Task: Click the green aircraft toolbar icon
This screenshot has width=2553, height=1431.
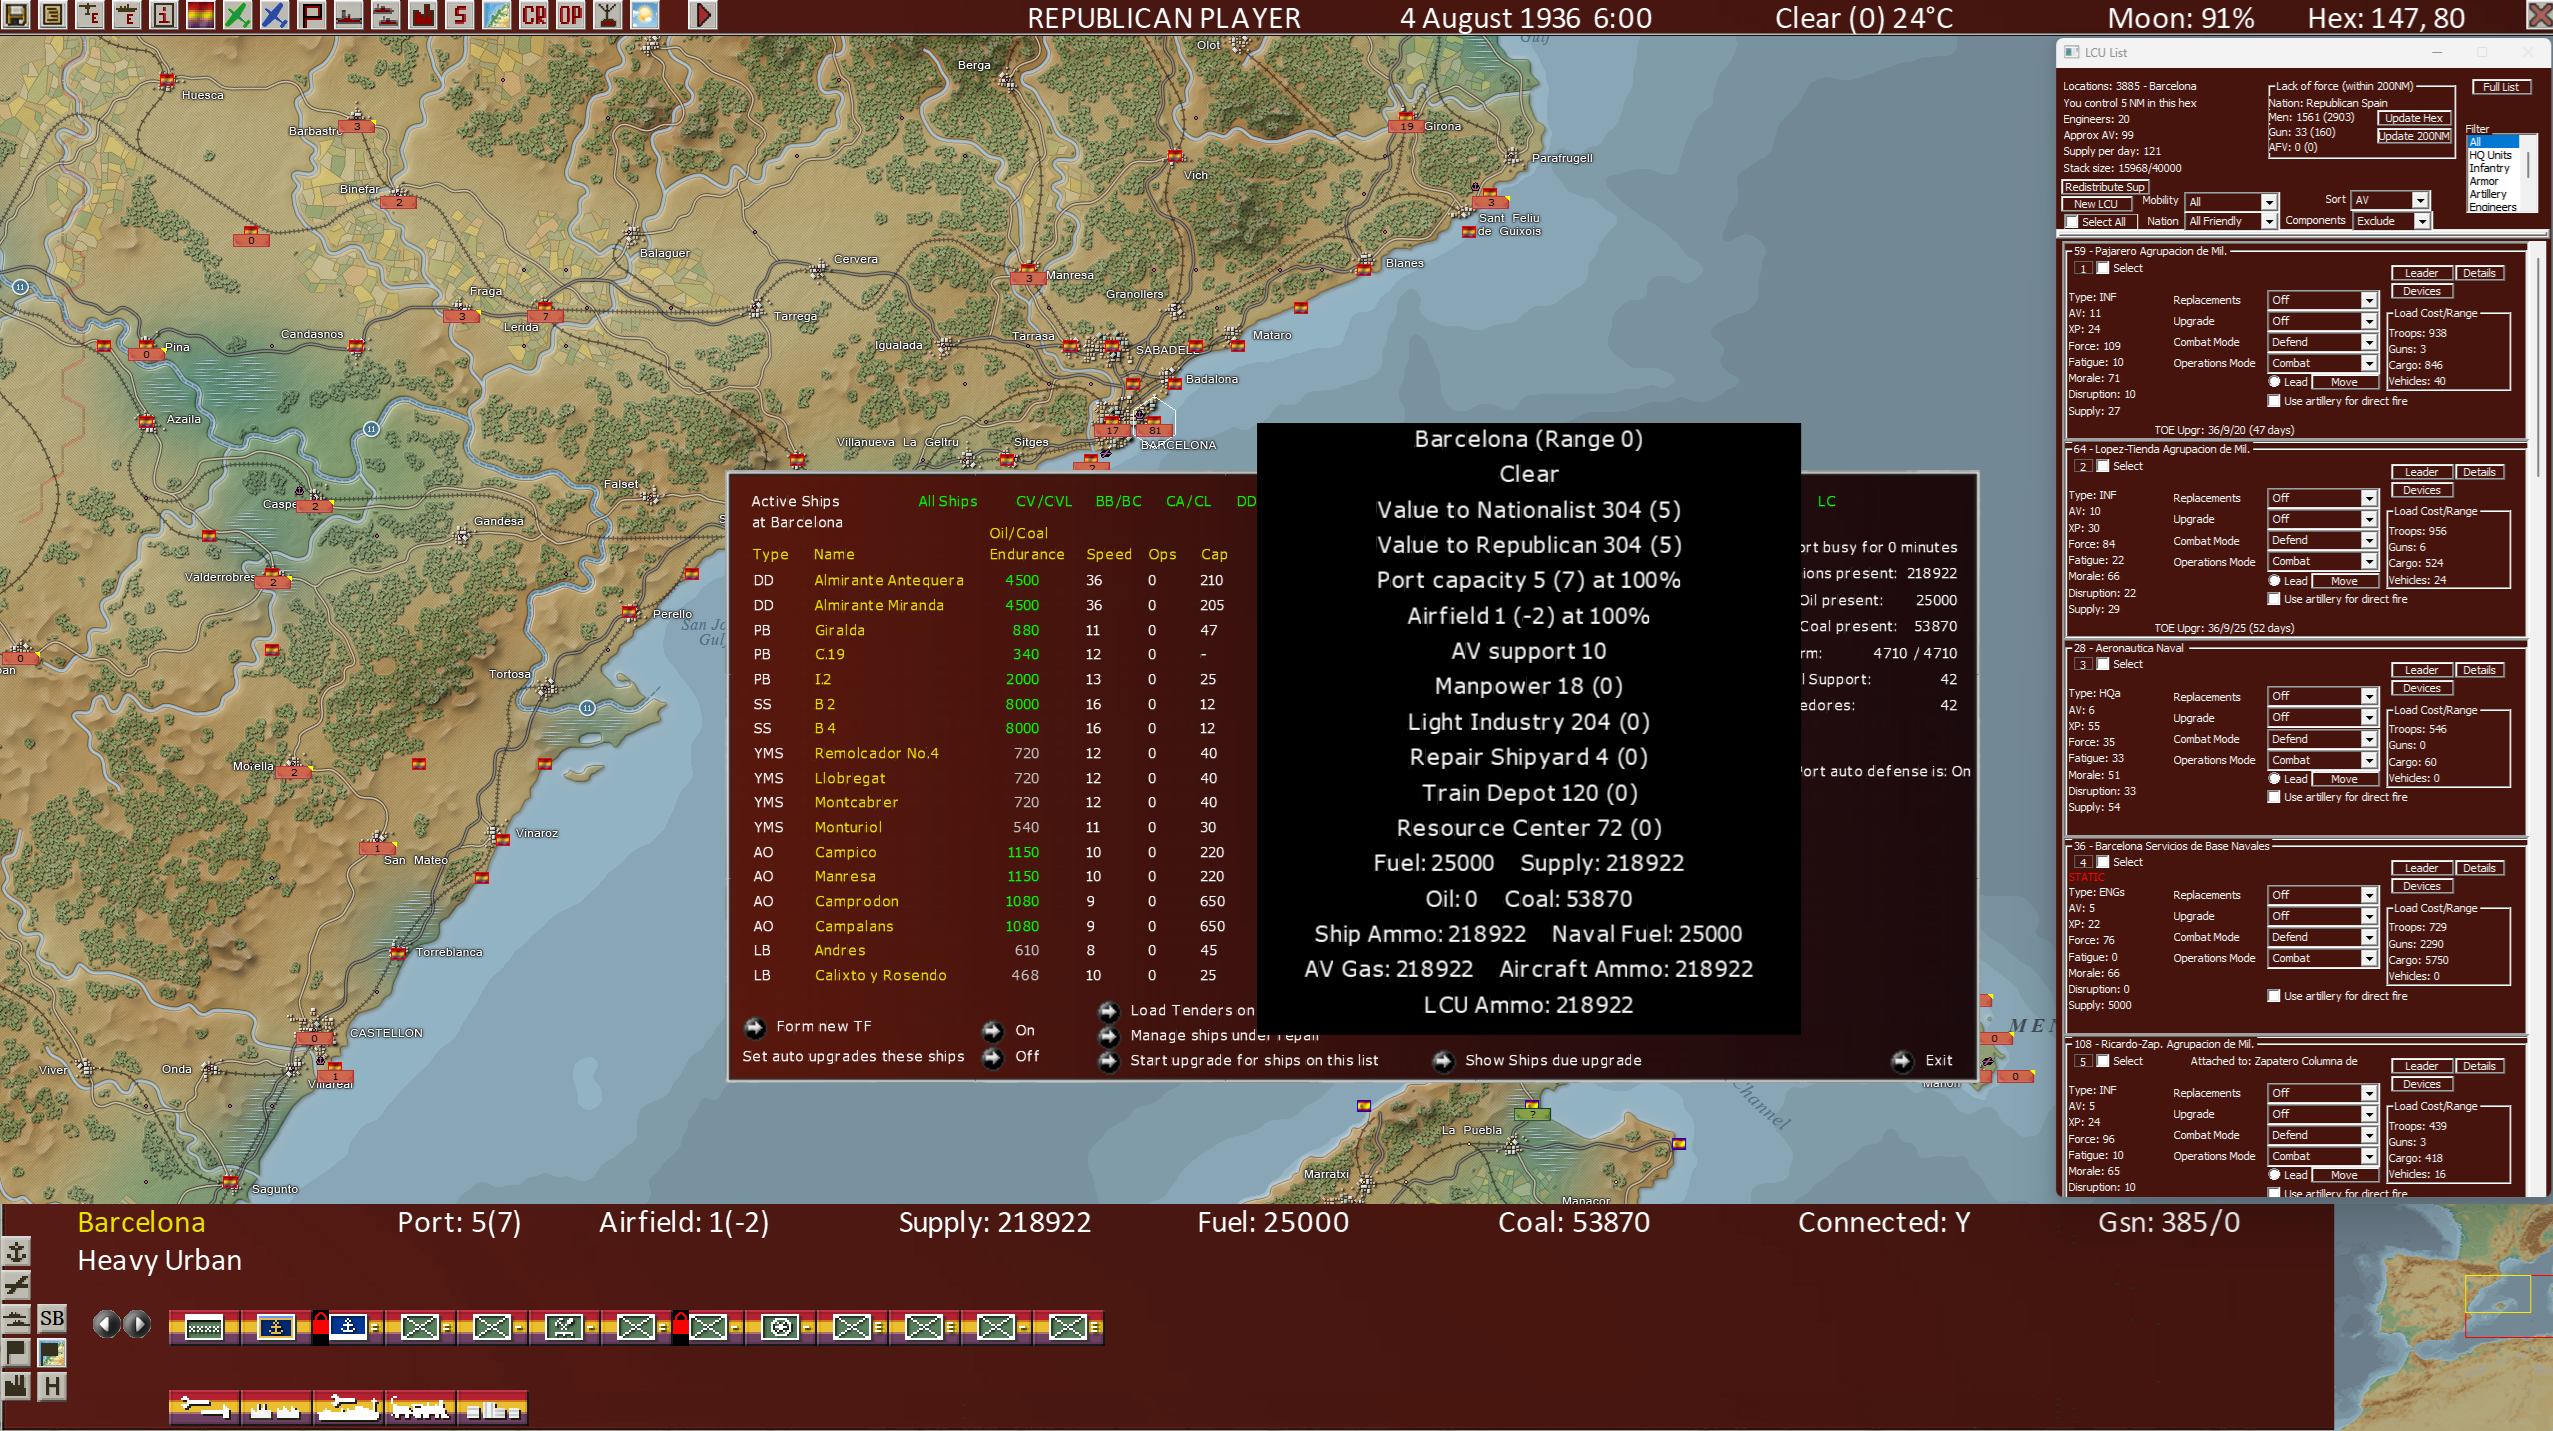Action: [x=237, y=15]
